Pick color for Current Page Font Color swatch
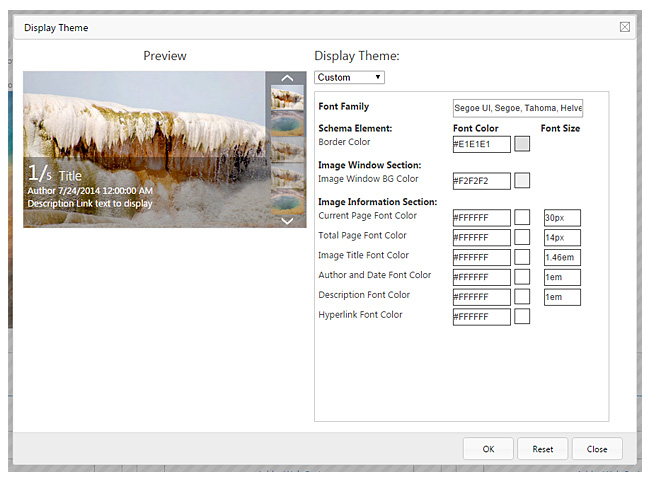Screen dimensions: 650x486 coord(522,217)
